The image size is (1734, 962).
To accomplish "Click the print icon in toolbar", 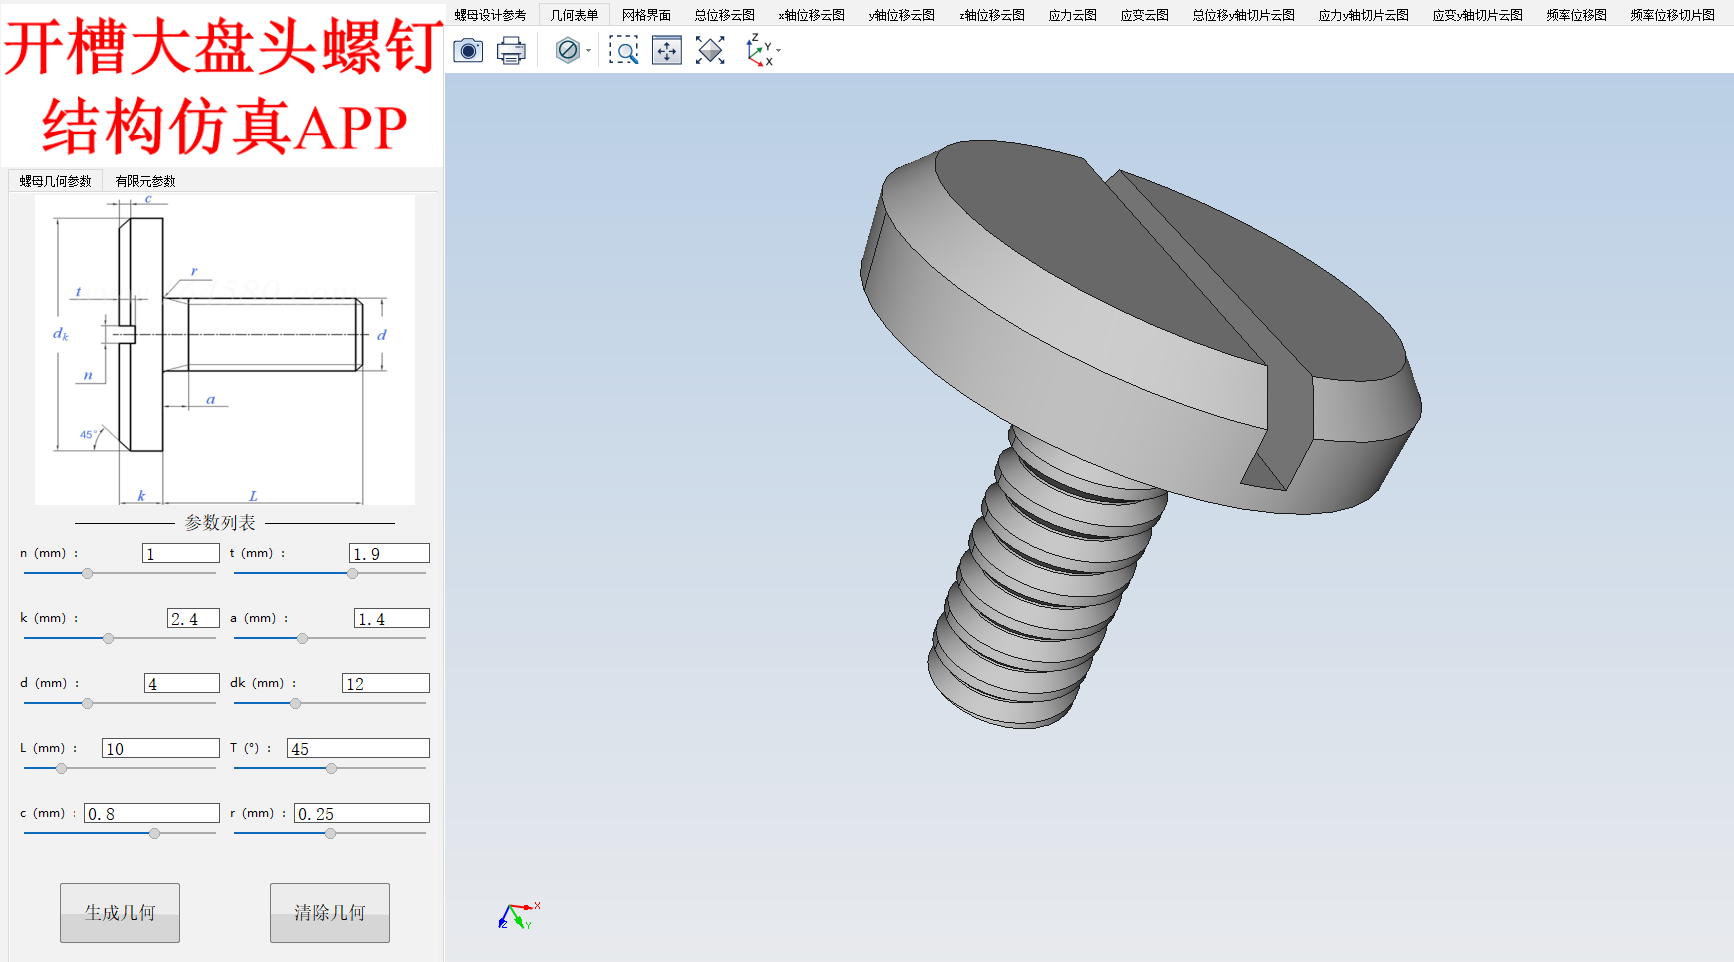I will tap(511, 50).
